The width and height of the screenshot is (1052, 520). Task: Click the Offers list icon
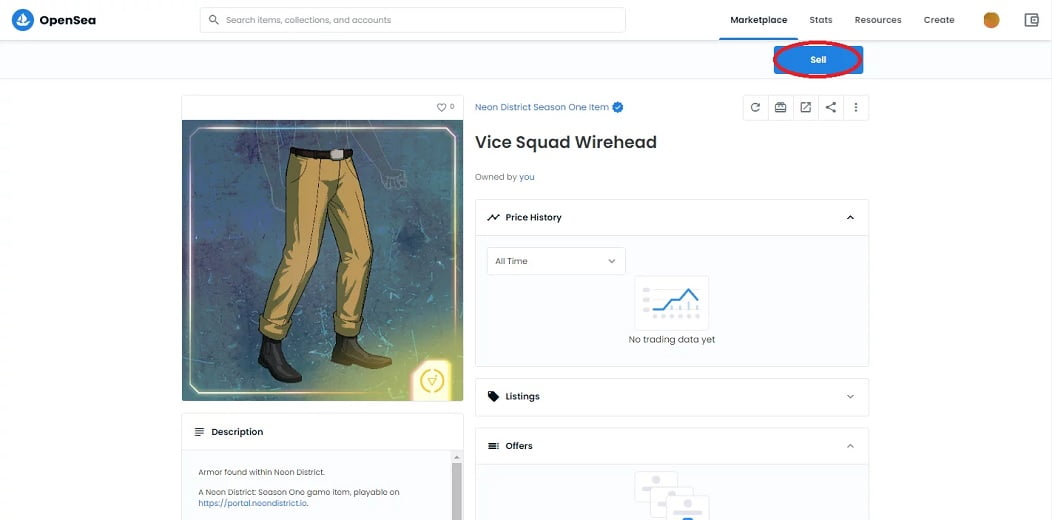pos(493,446)
